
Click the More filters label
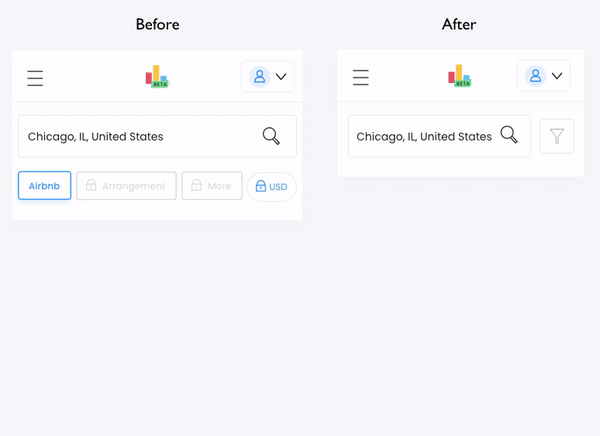[219, 186]
